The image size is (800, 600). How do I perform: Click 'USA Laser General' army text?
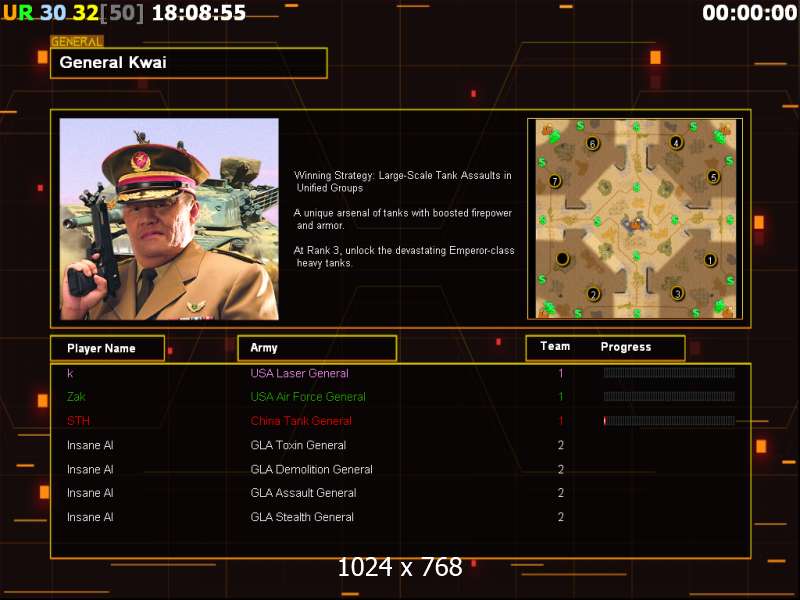(x=299, y=373)
